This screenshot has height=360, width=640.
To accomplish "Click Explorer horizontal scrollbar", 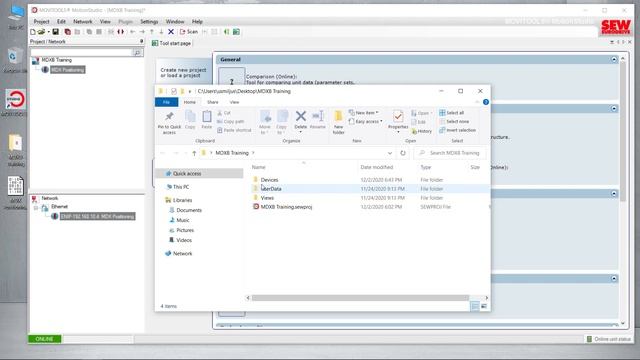I will tap(360, 298).
